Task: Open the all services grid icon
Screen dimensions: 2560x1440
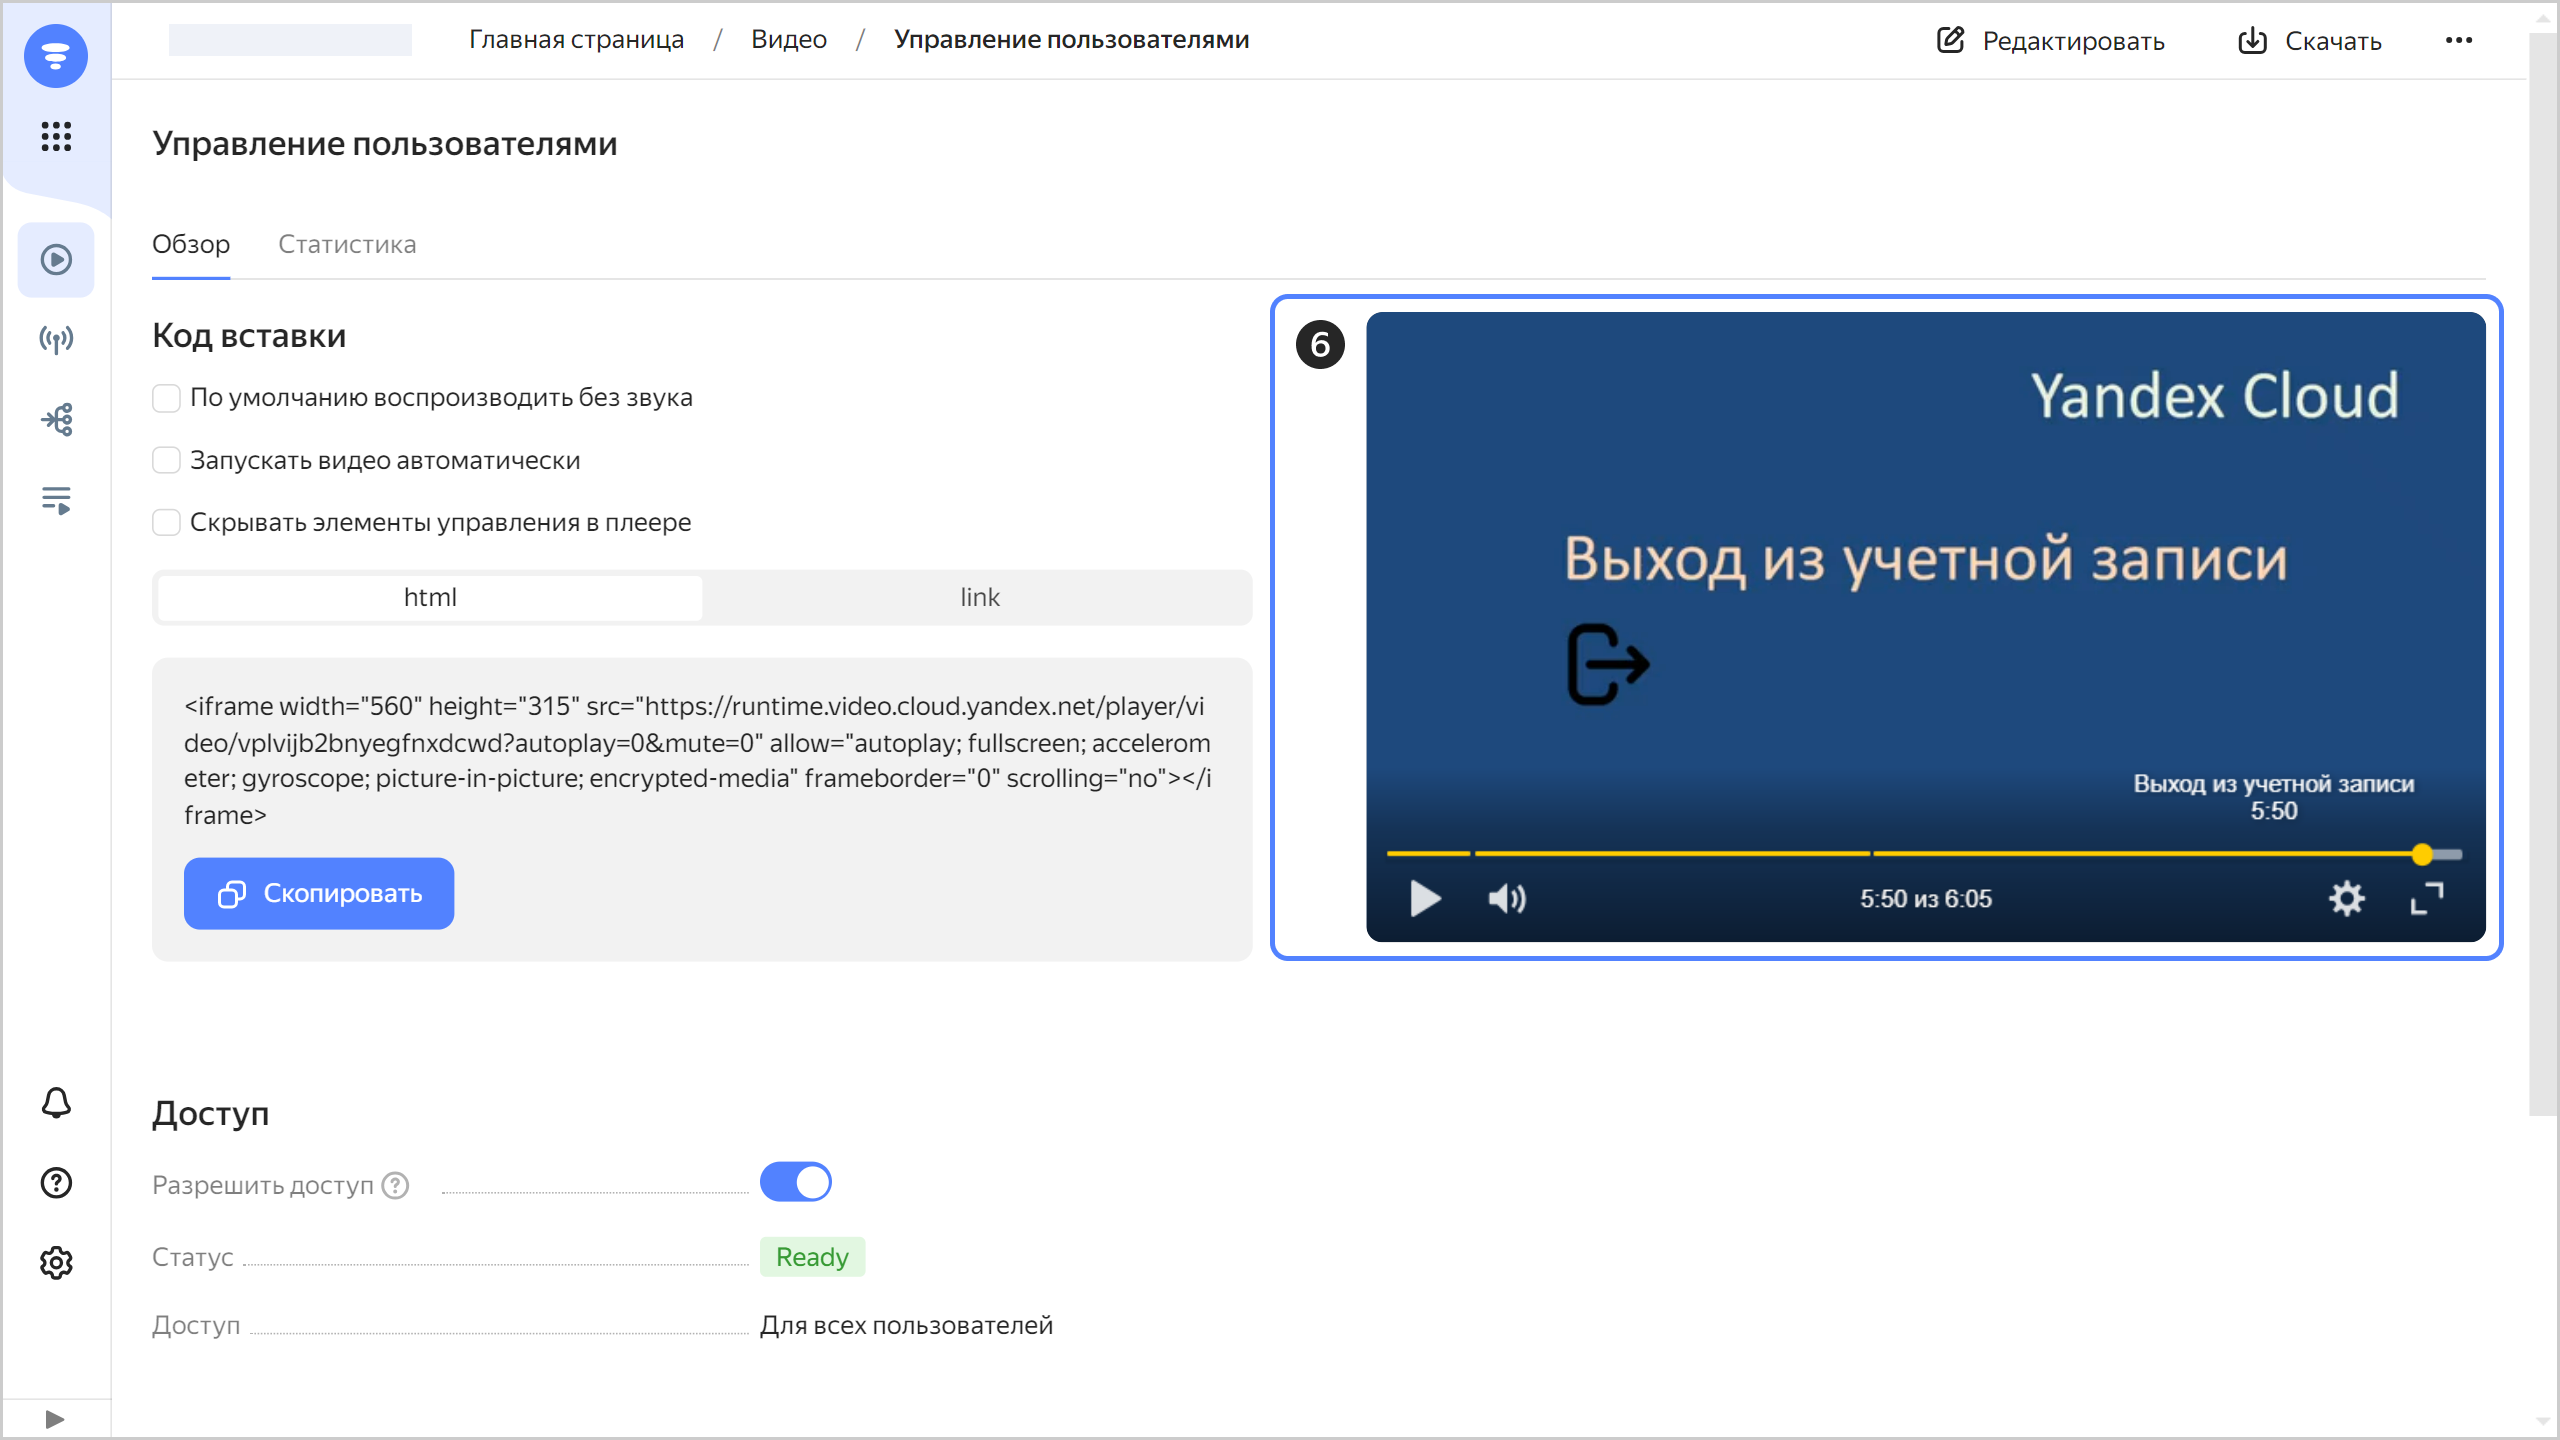Action: [56, 136]
